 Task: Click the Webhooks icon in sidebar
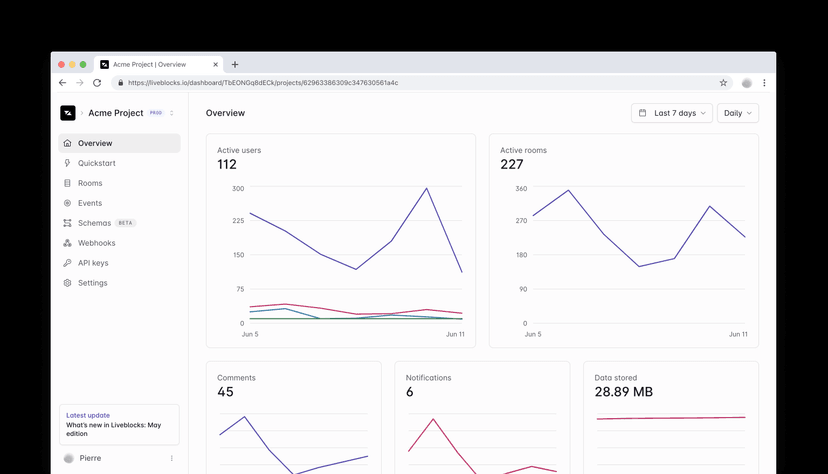click(67, 243)
